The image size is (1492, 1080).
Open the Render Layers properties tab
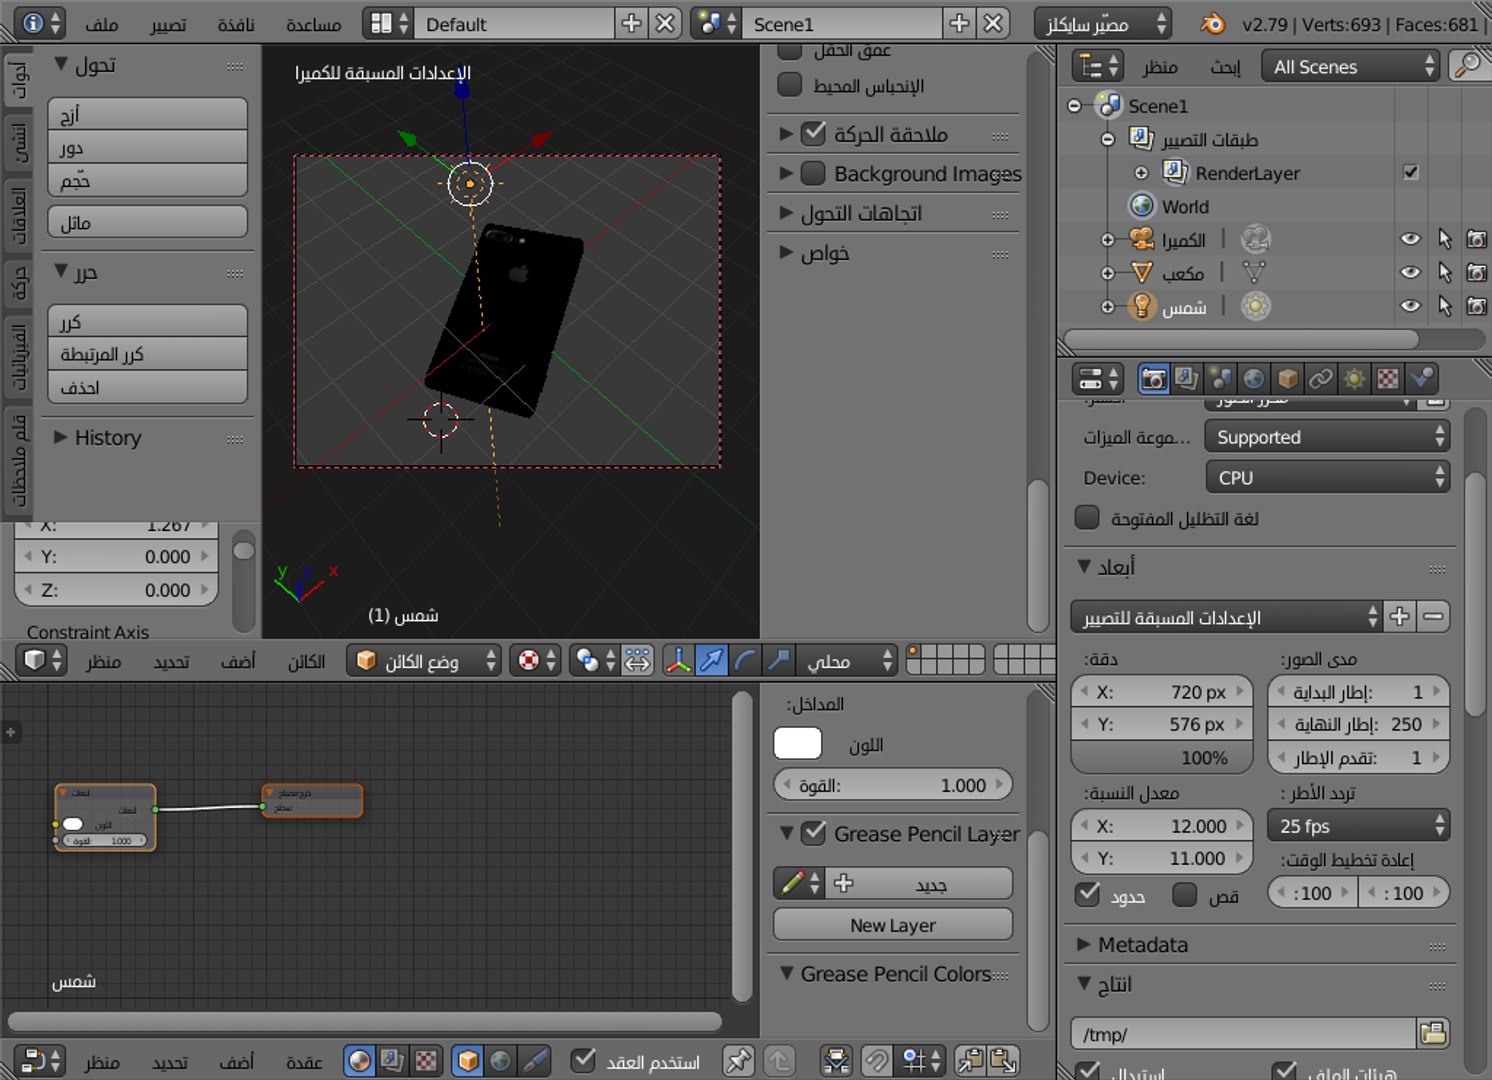point(1187,379)
